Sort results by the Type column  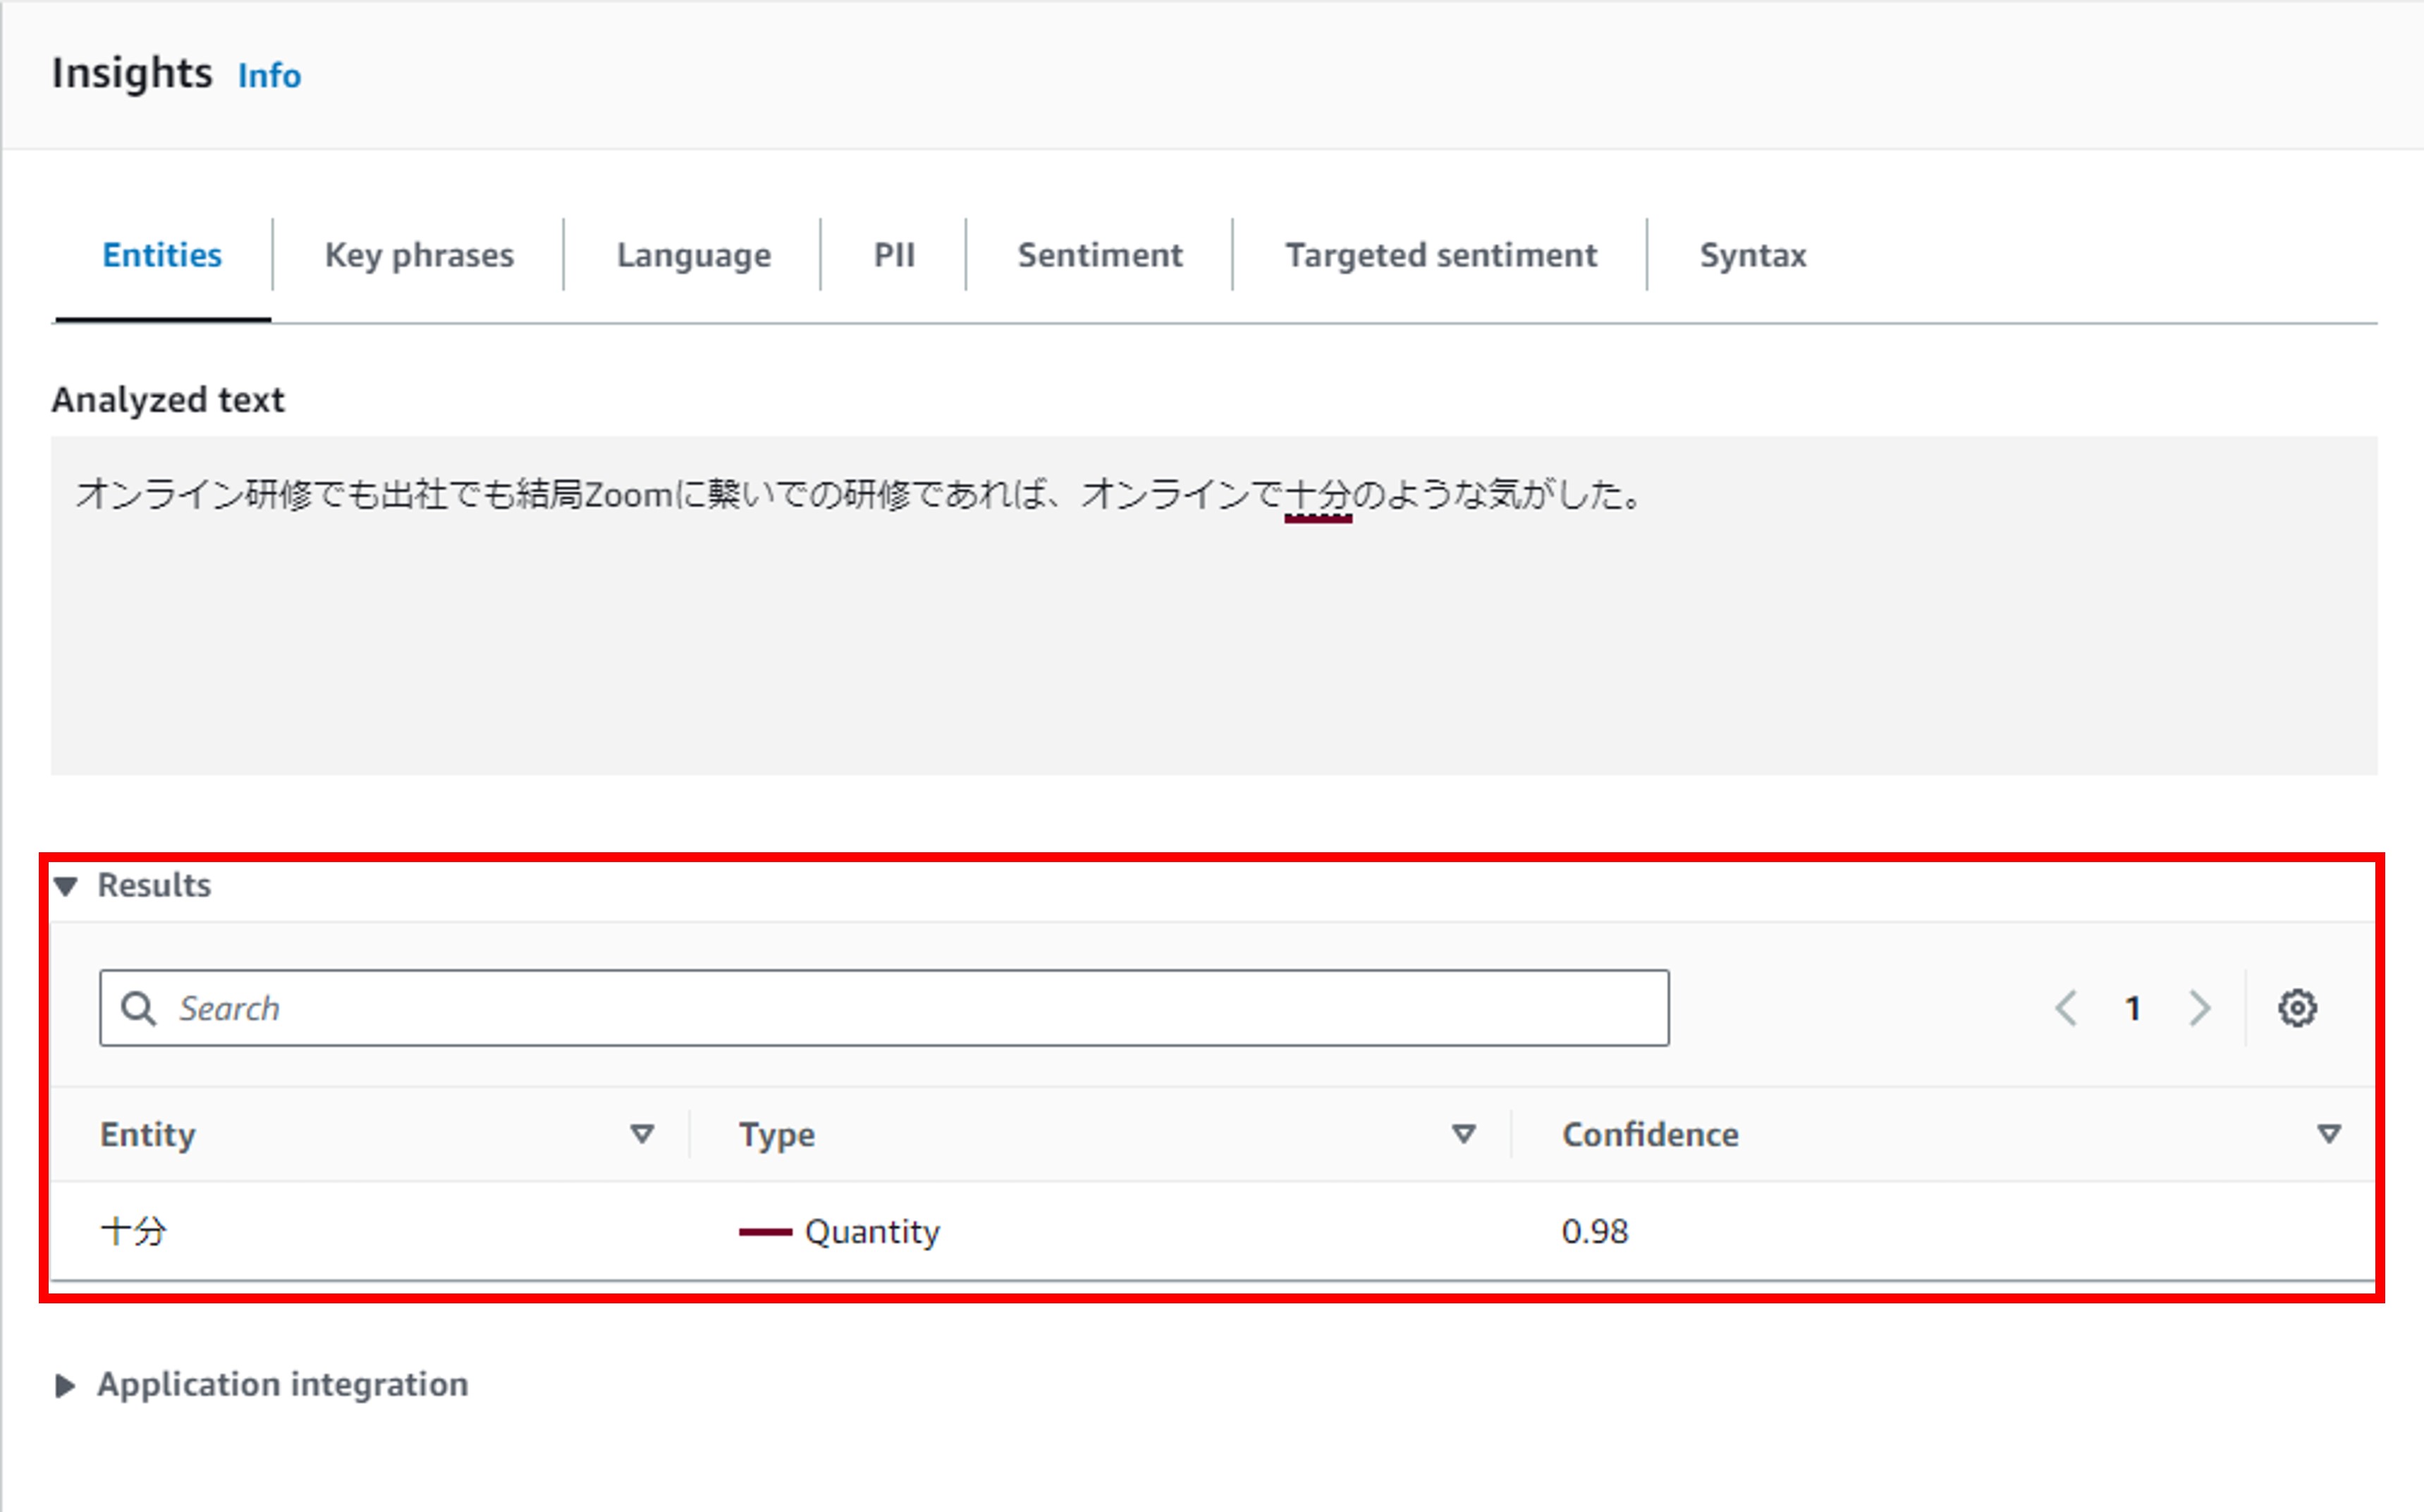(x=1462, y=1134)
